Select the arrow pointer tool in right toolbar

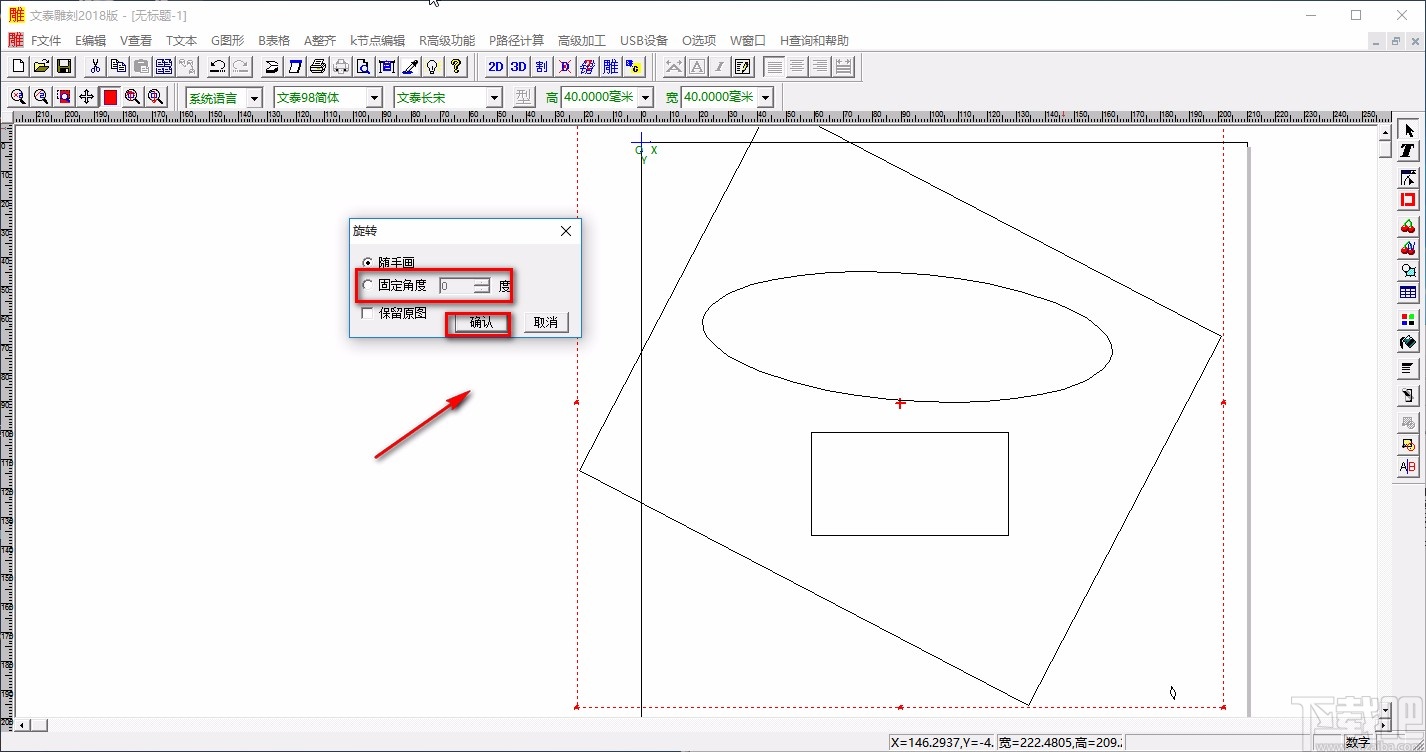pyautogui.click(x=1408, y=131)
